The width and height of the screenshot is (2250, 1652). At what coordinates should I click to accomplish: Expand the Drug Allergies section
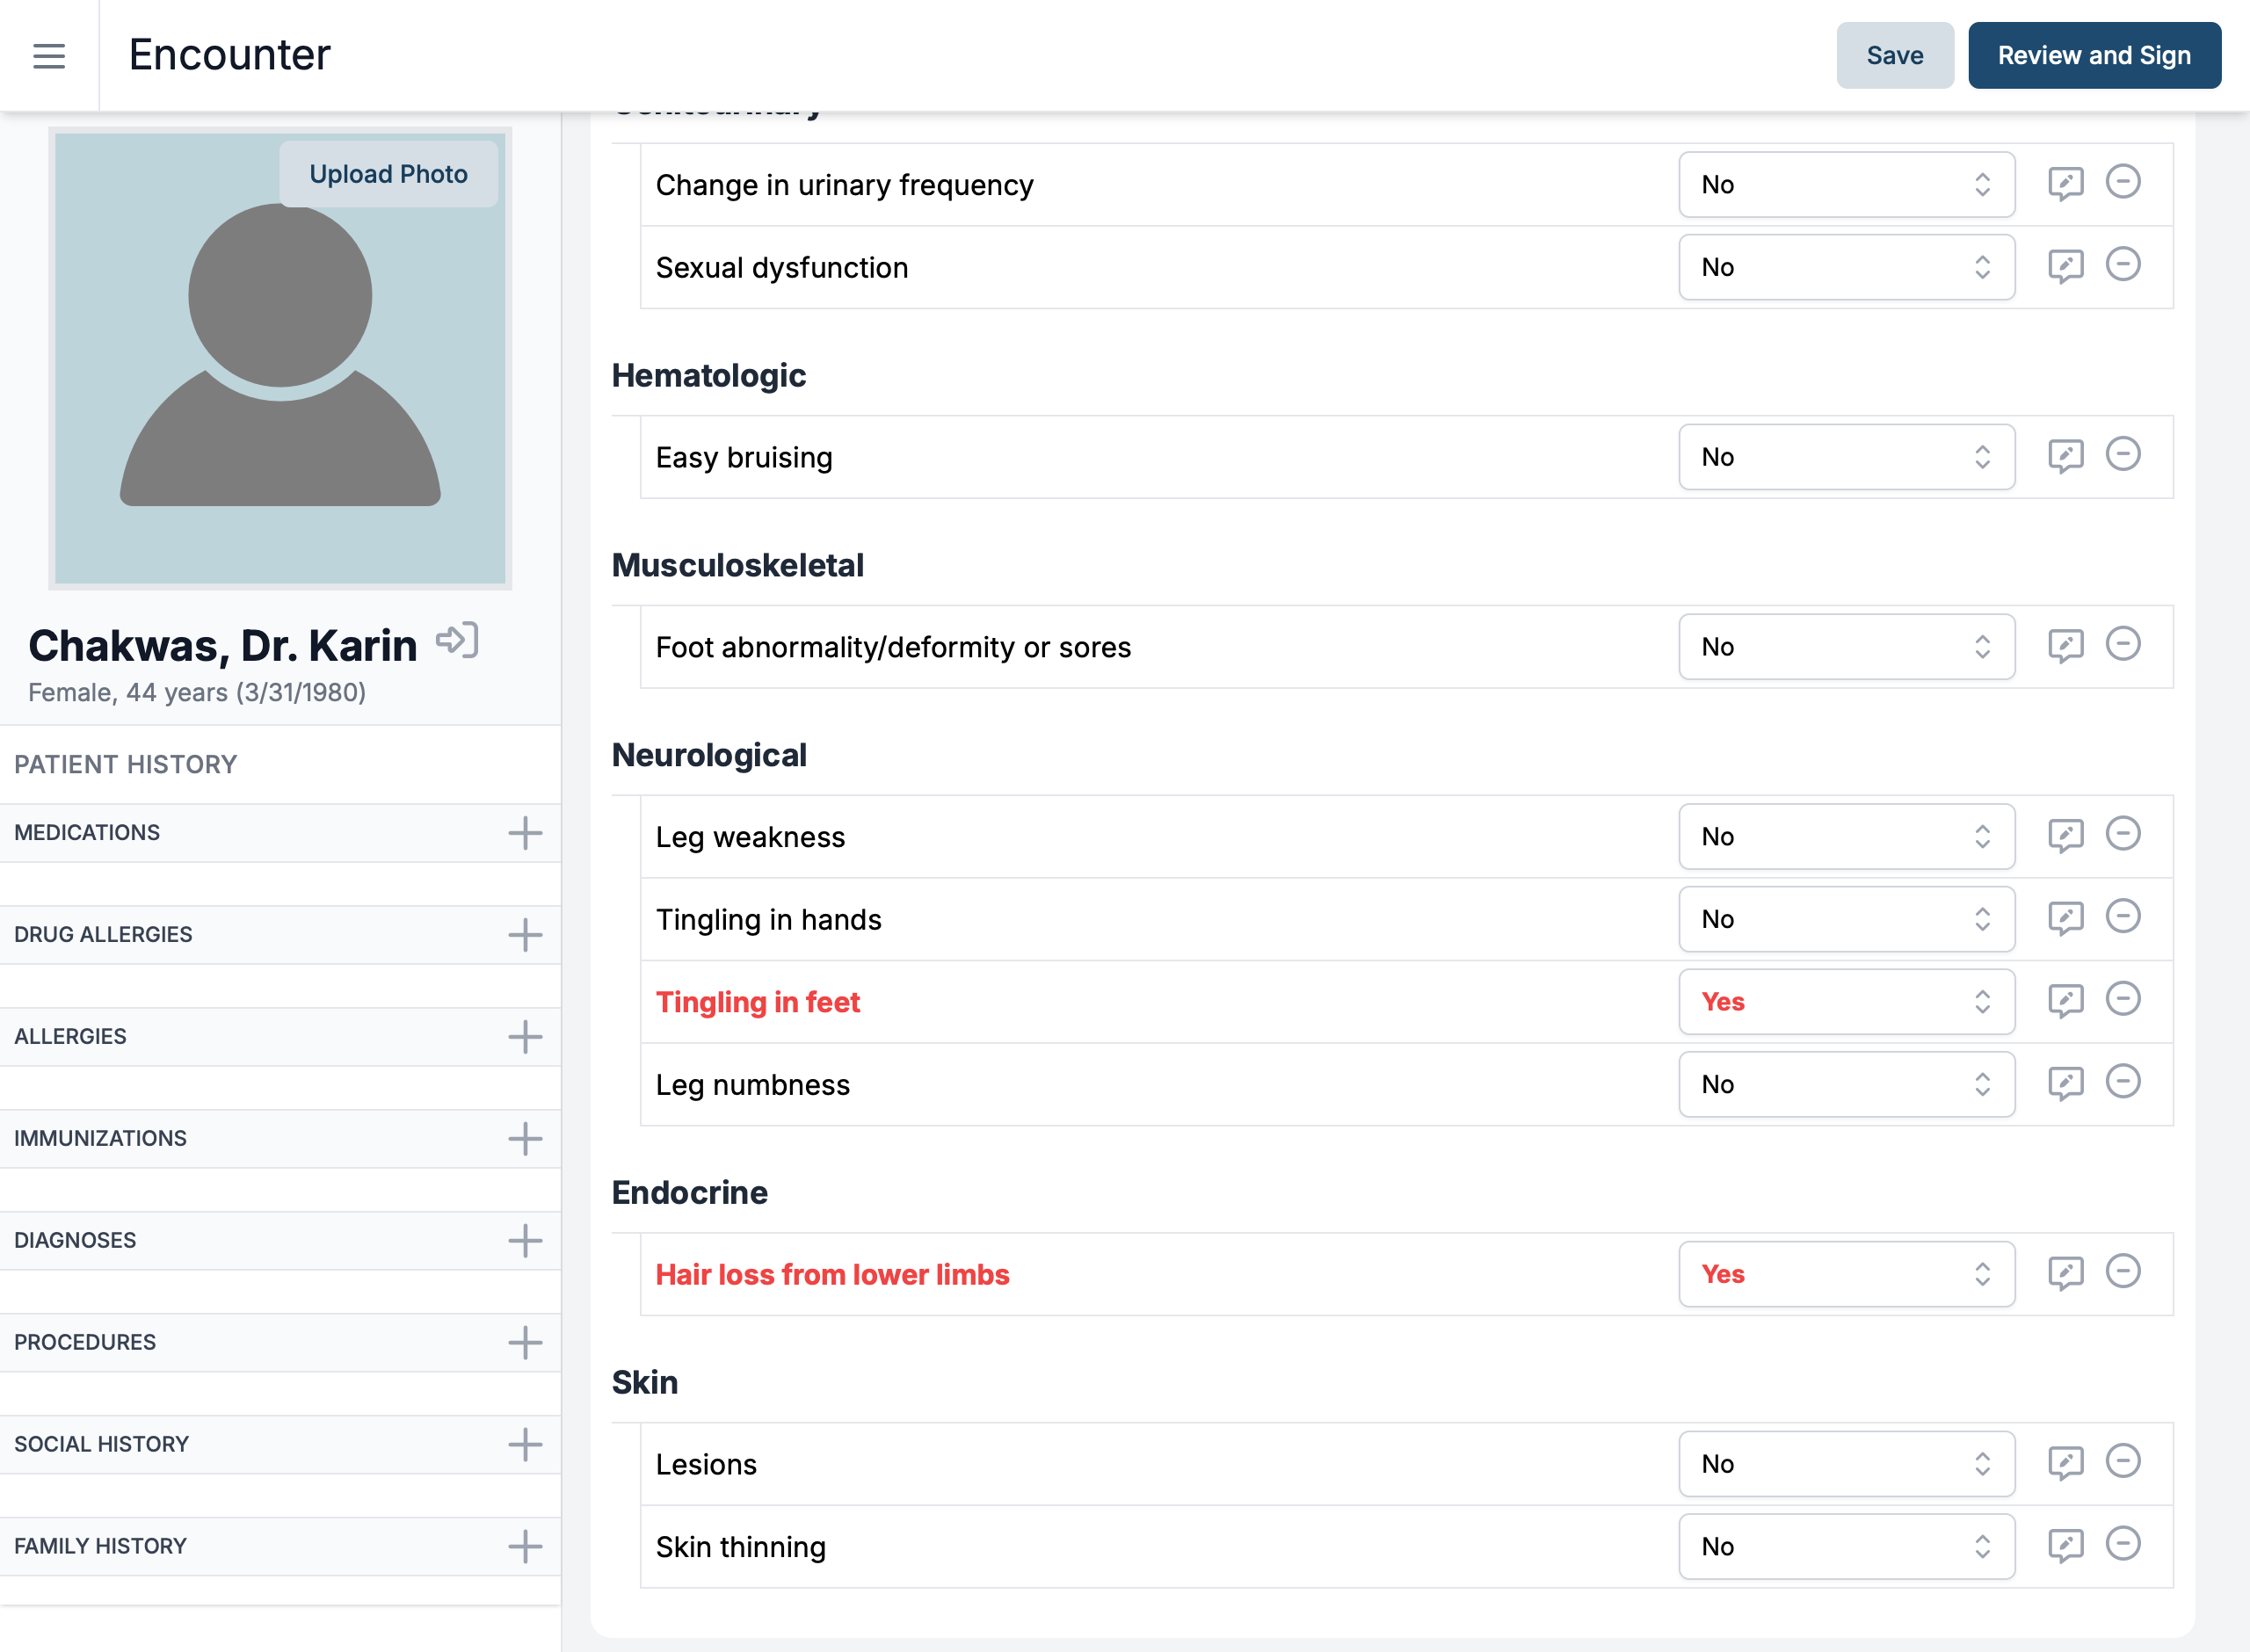pyautogui.click(x=524, y=935)
